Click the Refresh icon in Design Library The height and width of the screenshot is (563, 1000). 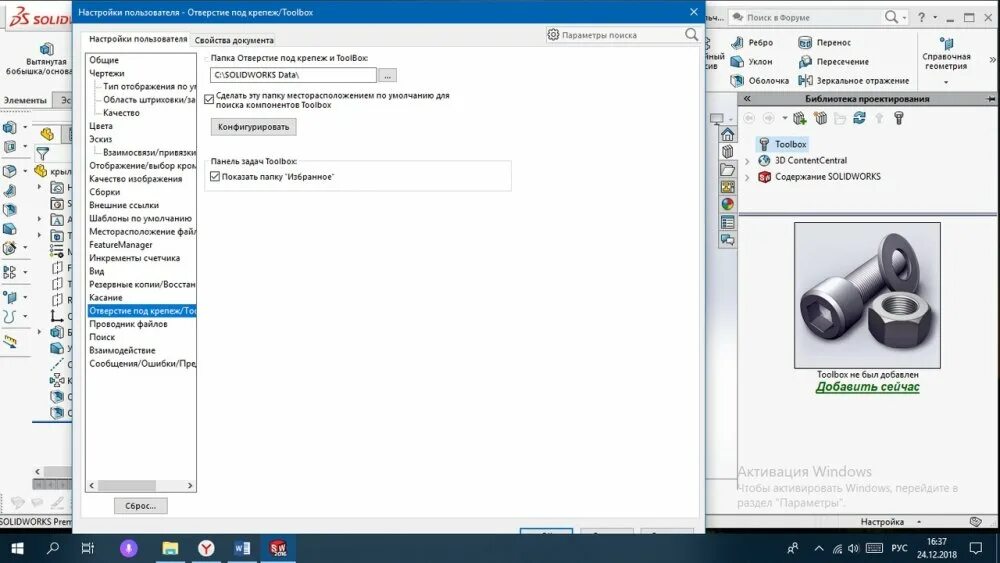tap(860, 118)
